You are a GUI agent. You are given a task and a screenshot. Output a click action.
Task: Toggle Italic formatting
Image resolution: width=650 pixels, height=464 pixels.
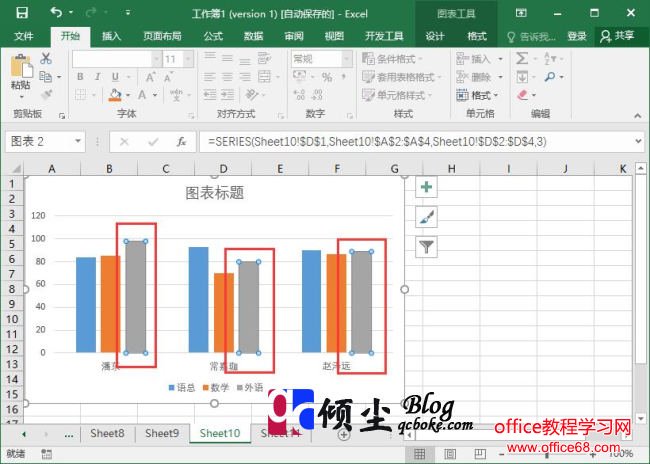point(97,77)
